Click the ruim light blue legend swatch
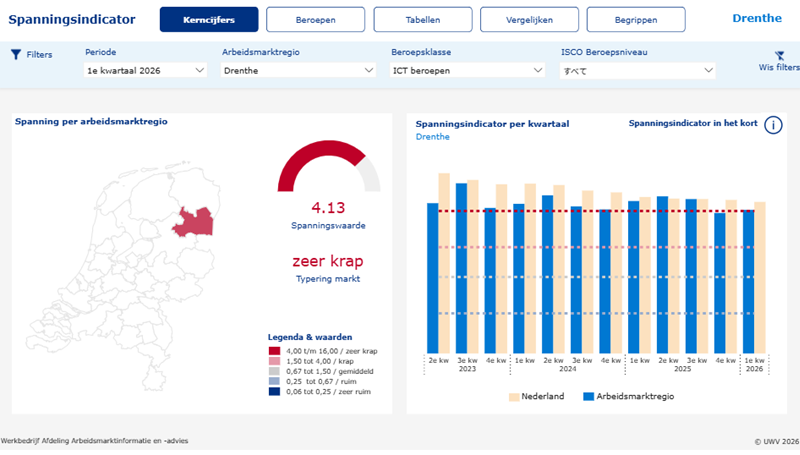The height and width of the screenshot is (455, 800). tap(274, 382)
